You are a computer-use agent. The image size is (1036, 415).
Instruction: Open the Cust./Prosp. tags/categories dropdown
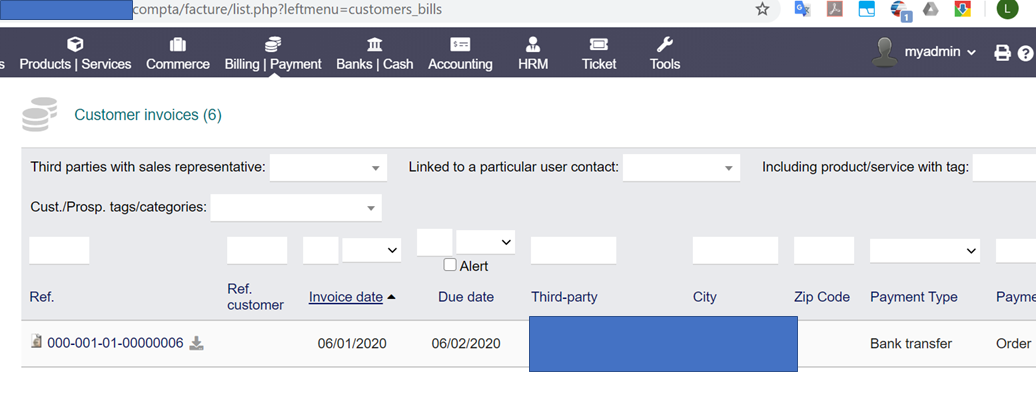(296, 208)
